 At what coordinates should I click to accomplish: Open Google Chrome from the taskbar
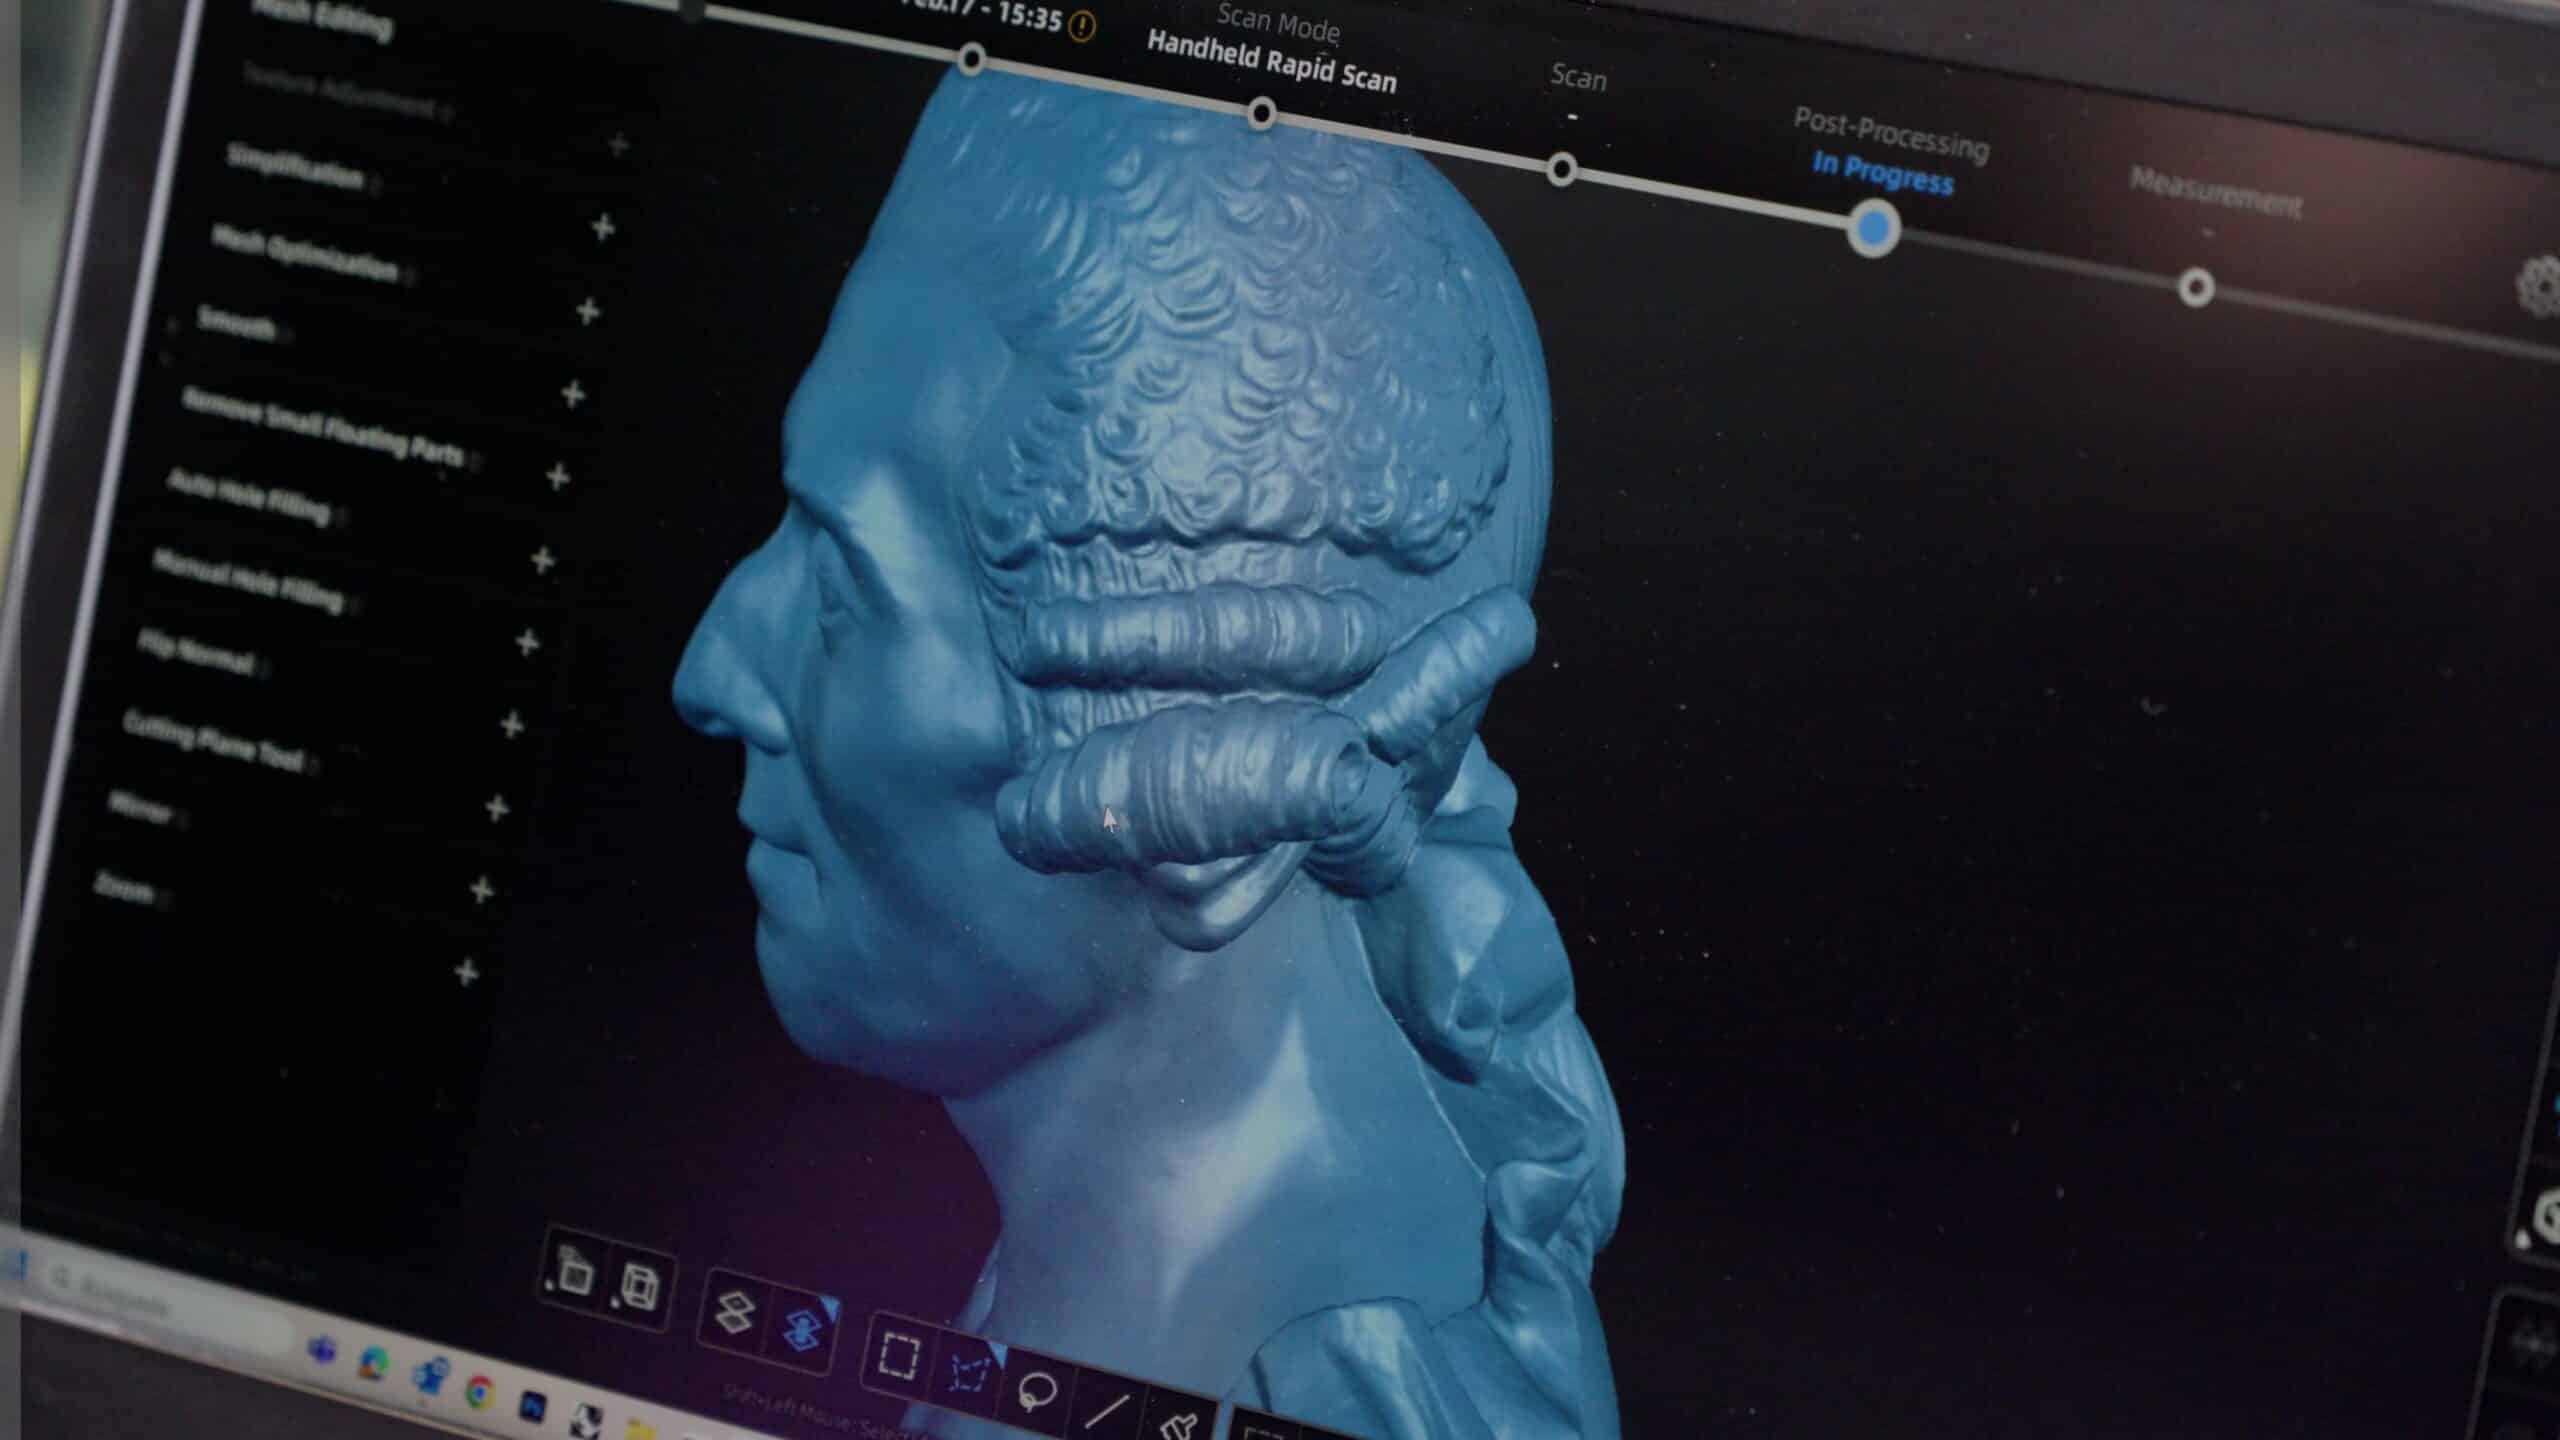coord(480,1391)
